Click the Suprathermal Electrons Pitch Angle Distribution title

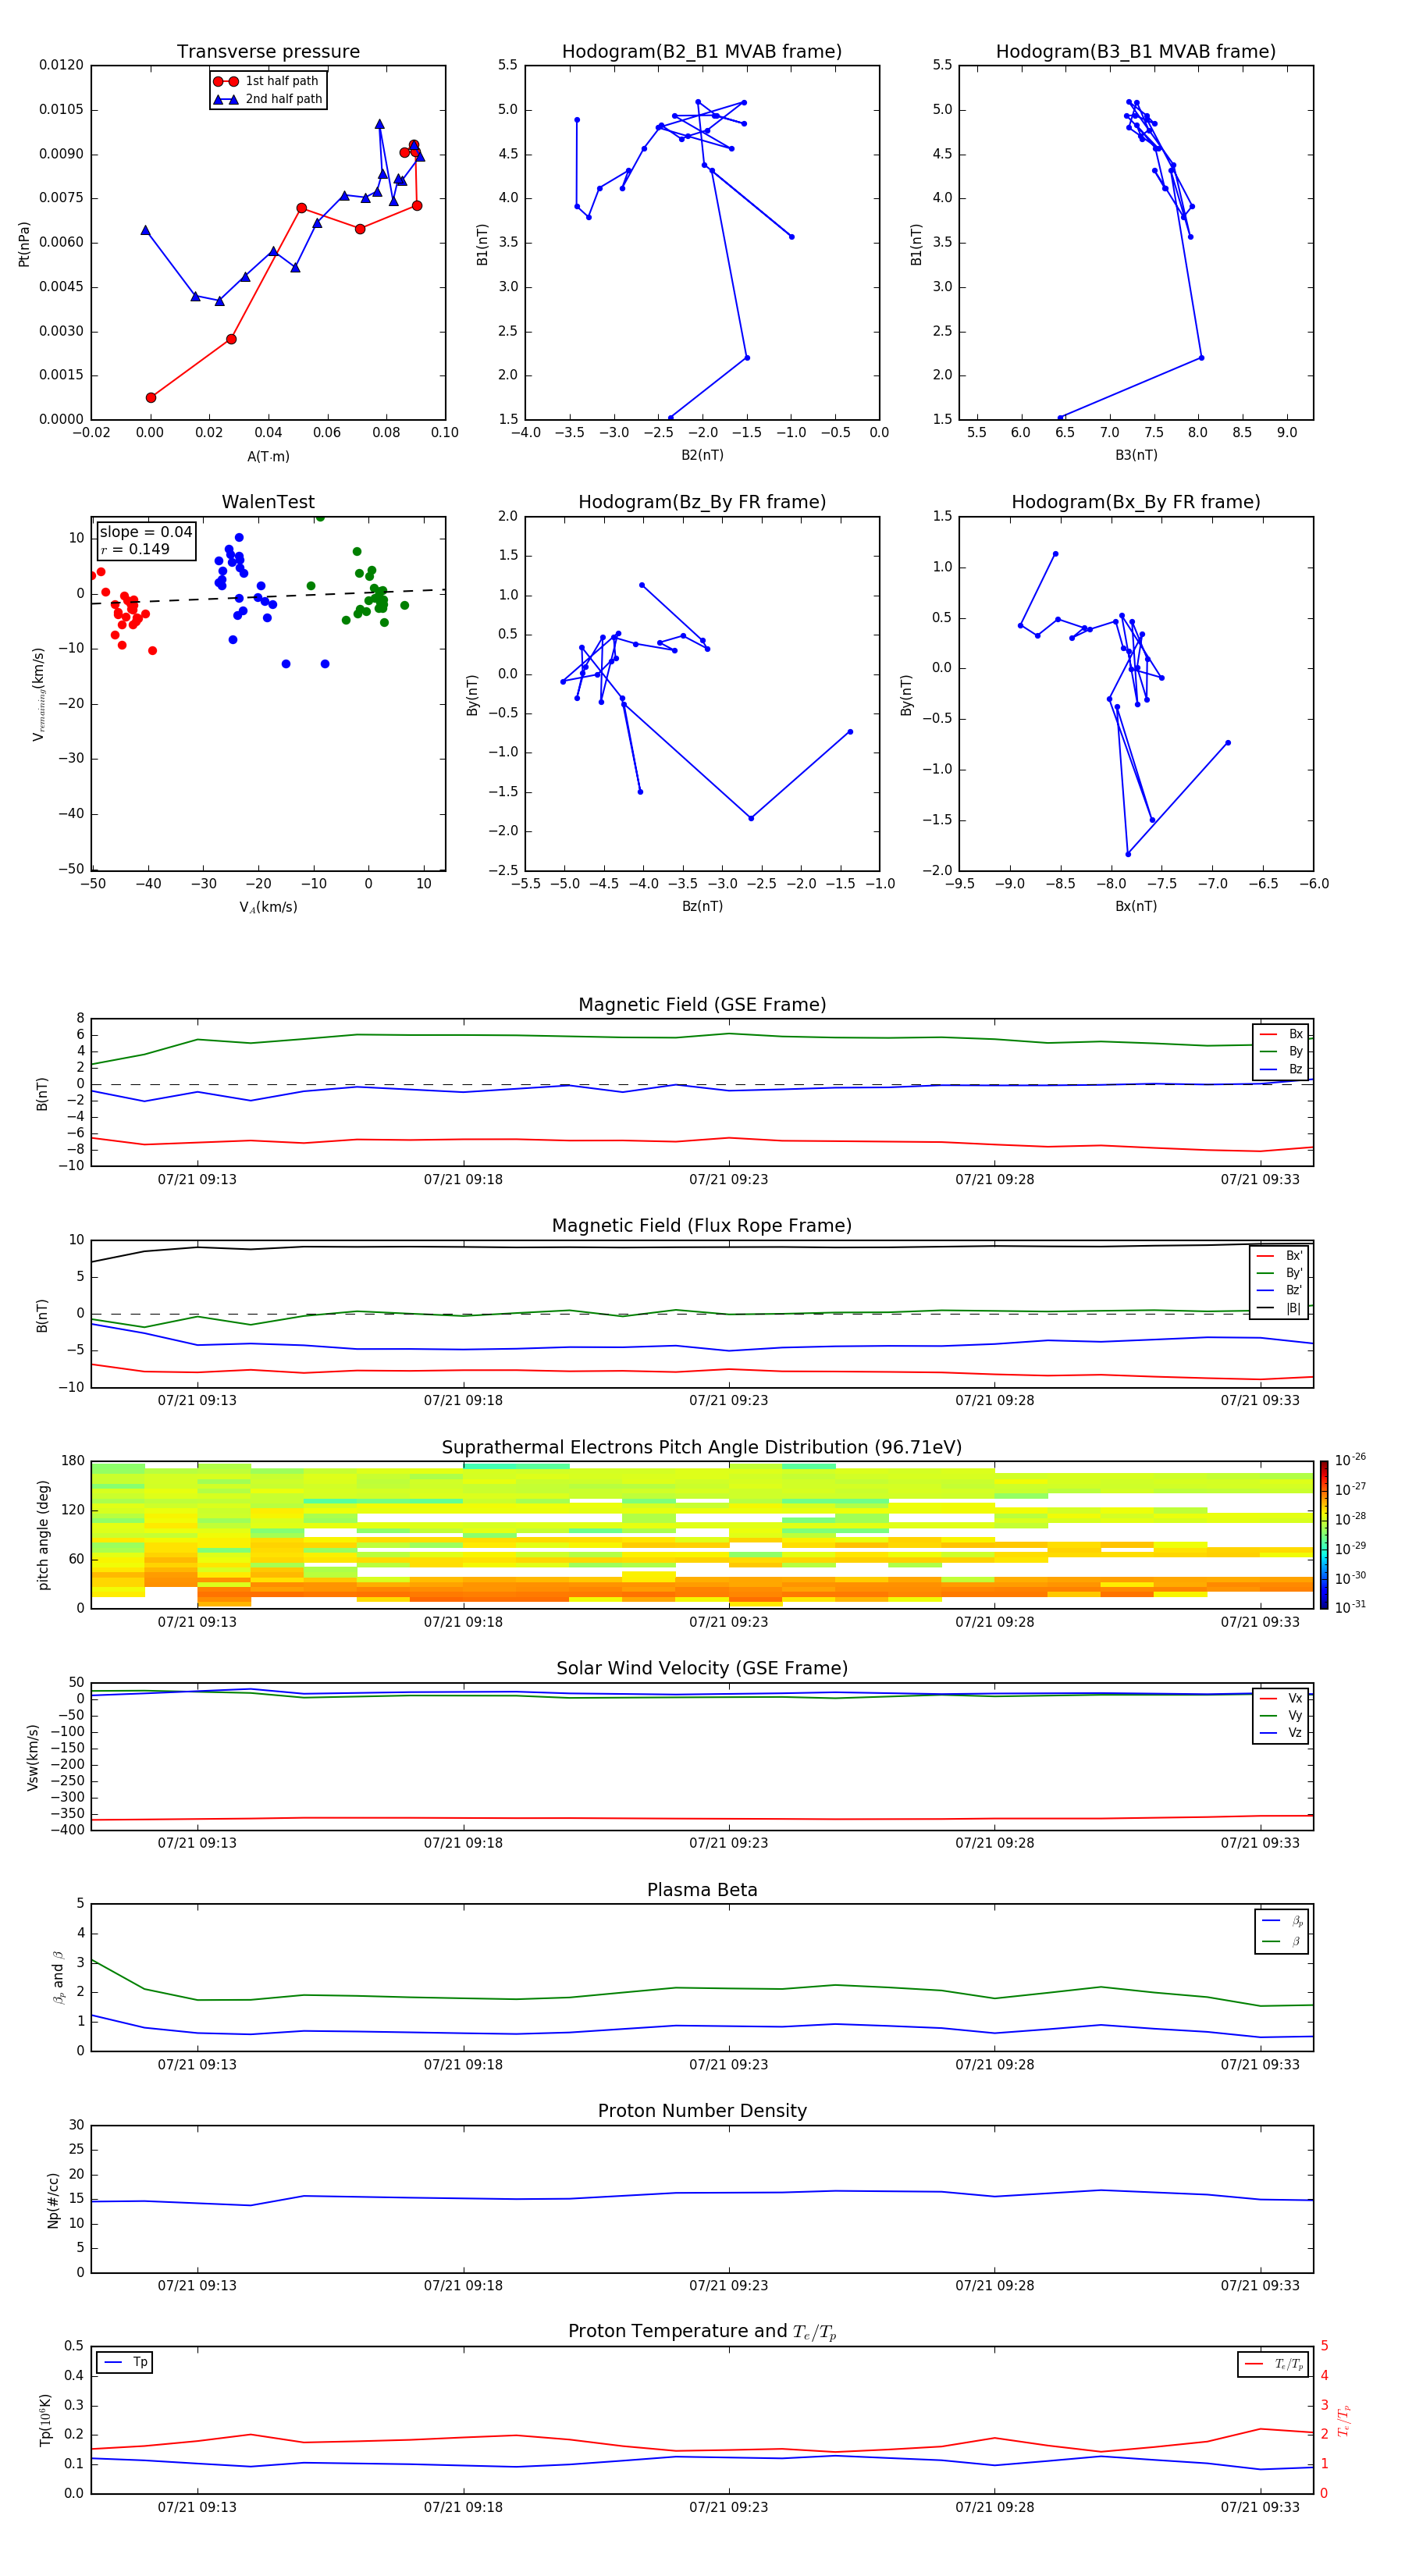tap(702, 1448)
